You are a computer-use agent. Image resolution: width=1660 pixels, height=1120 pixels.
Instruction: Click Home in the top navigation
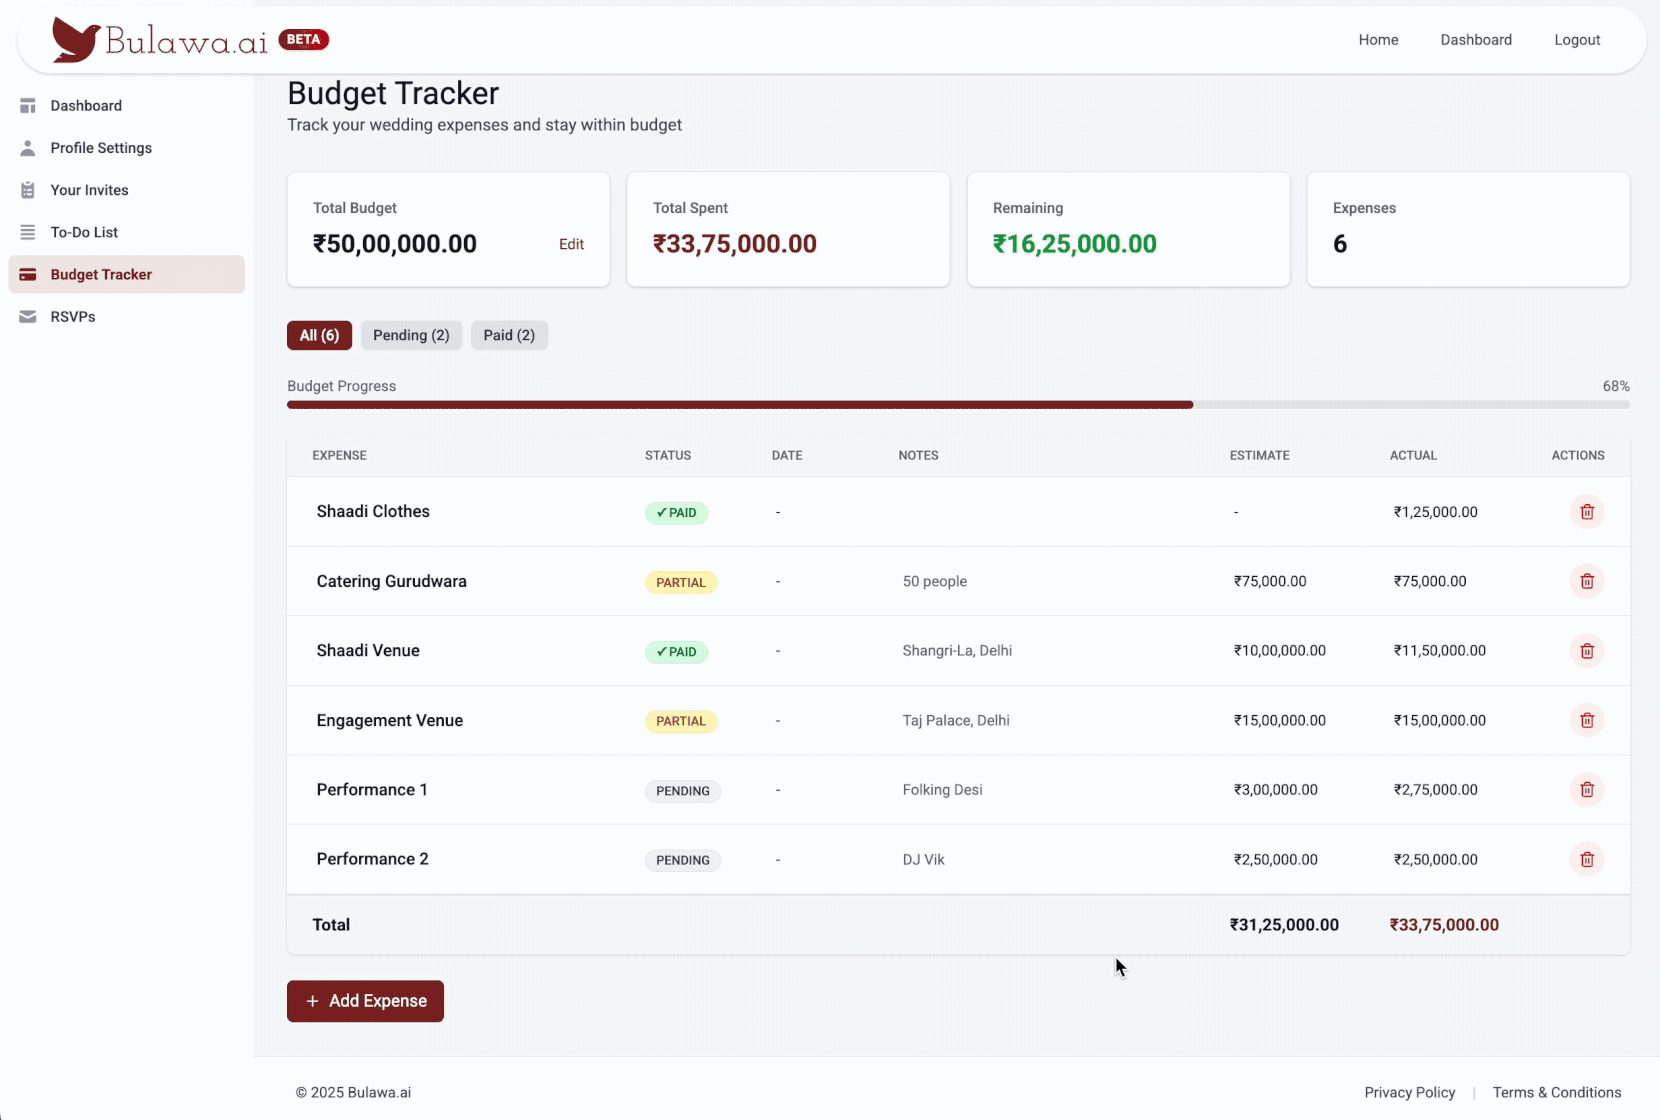click(1378, 40)
